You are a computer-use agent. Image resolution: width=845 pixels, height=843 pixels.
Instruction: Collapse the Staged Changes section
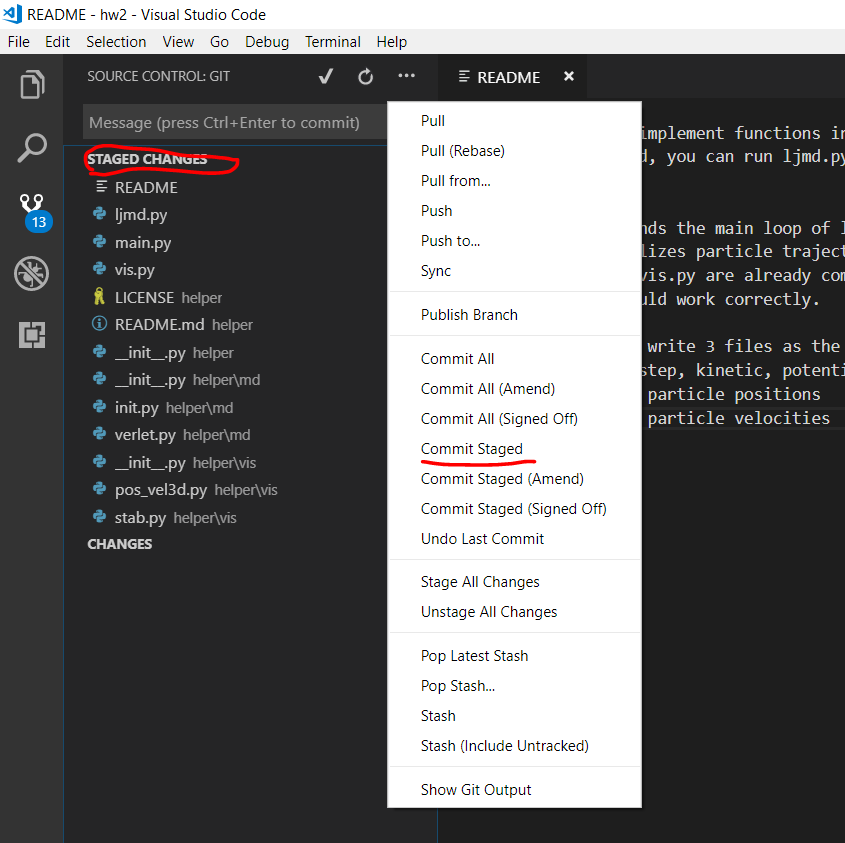[x=147, y=159]
